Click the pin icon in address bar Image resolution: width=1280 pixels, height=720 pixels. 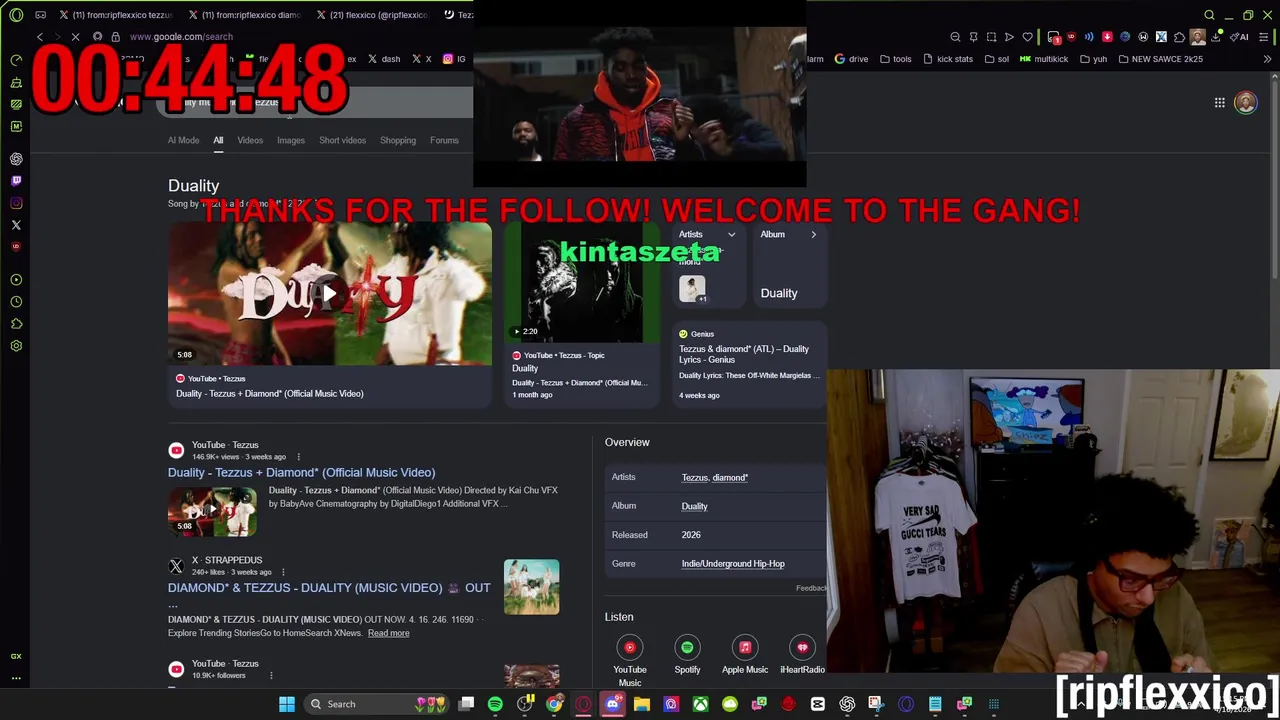coord(973,37)
